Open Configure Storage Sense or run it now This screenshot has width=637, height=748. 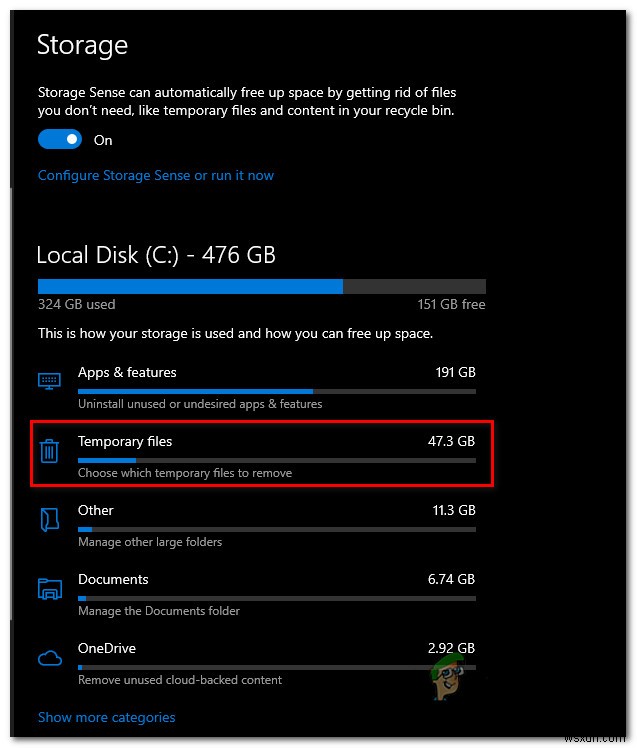[x=155, y=175]
